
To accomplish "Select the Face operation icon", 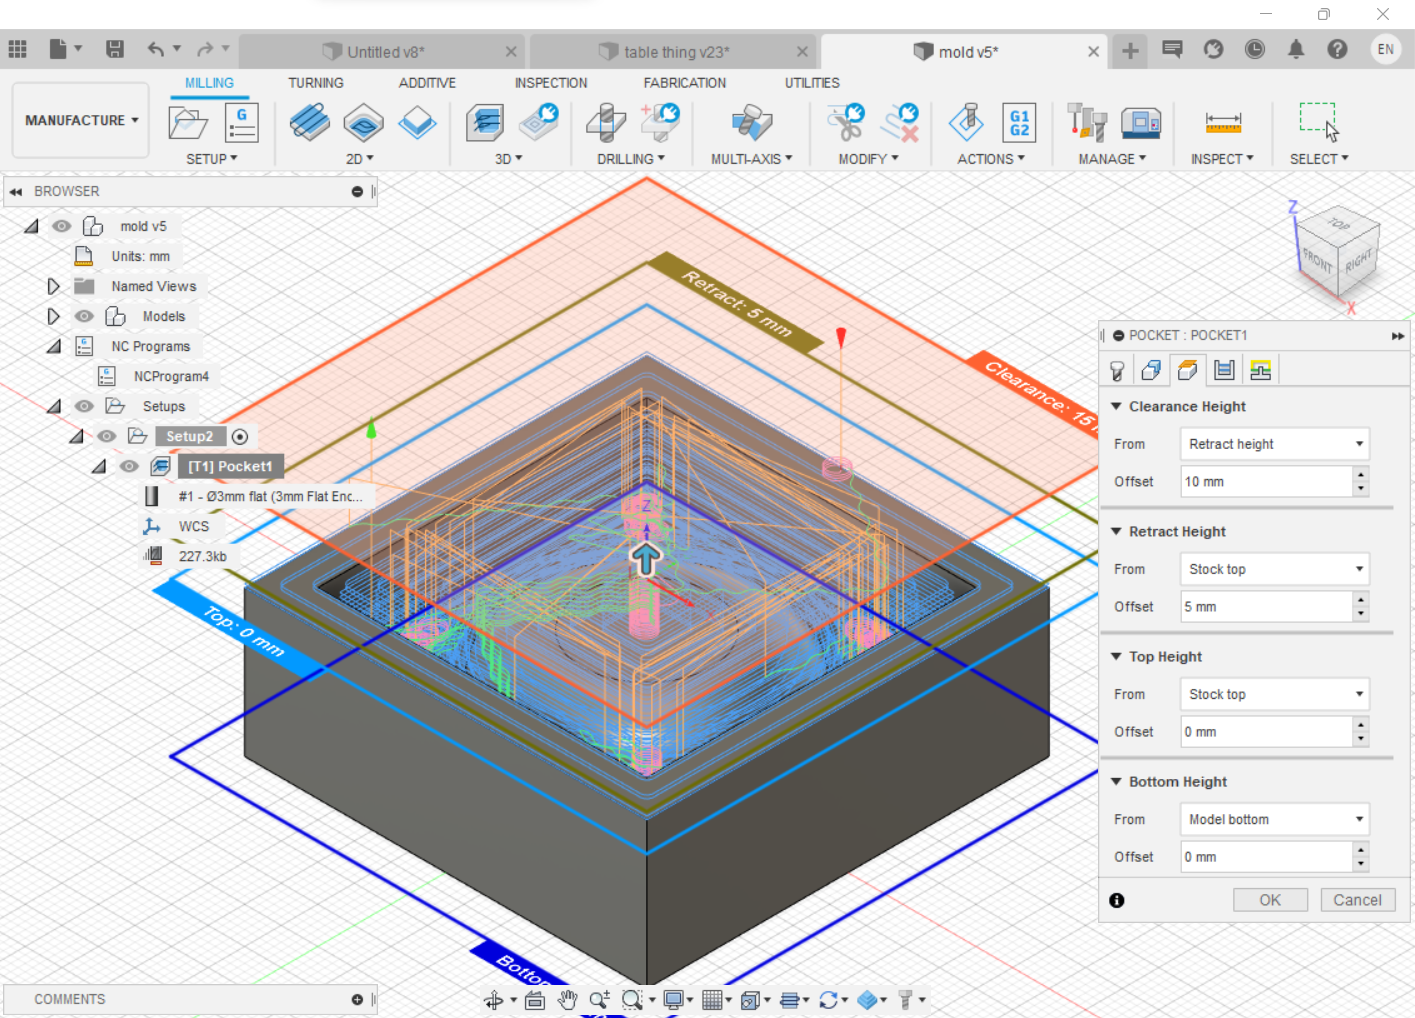I will (x=417, y=123).
